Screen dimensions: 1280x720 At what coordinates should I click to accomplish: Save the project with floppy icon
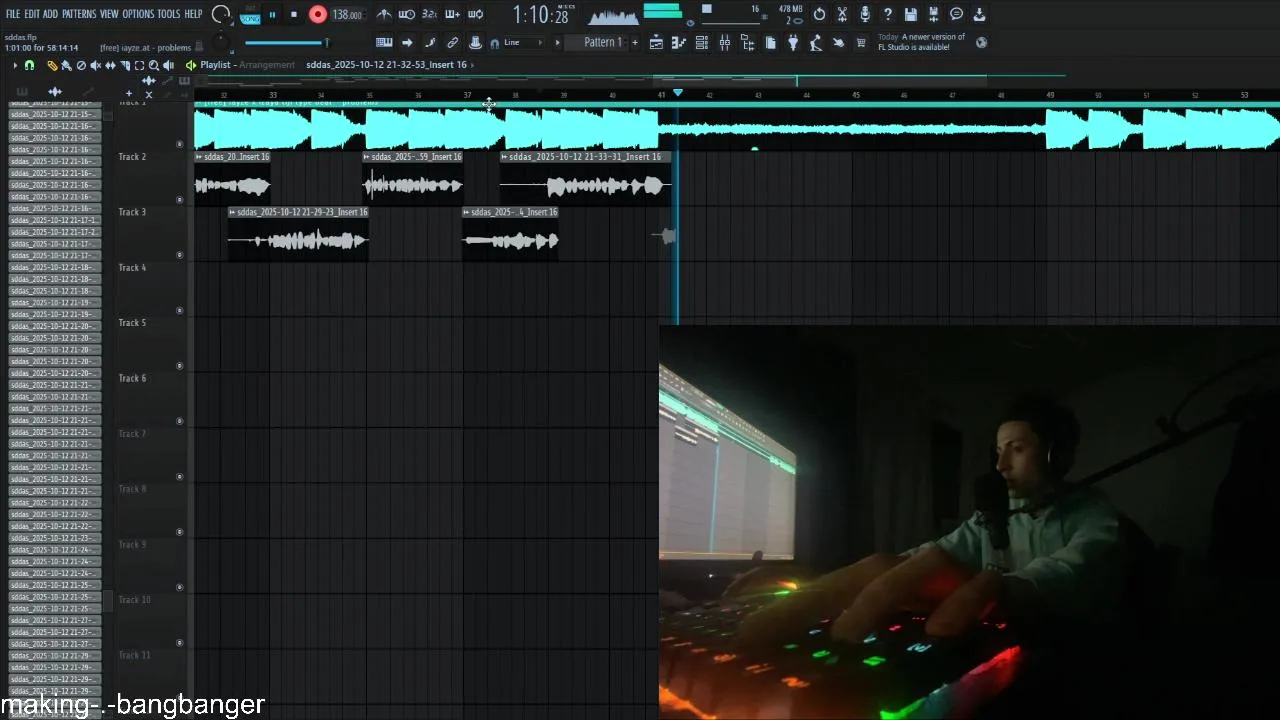pos(911,15)
